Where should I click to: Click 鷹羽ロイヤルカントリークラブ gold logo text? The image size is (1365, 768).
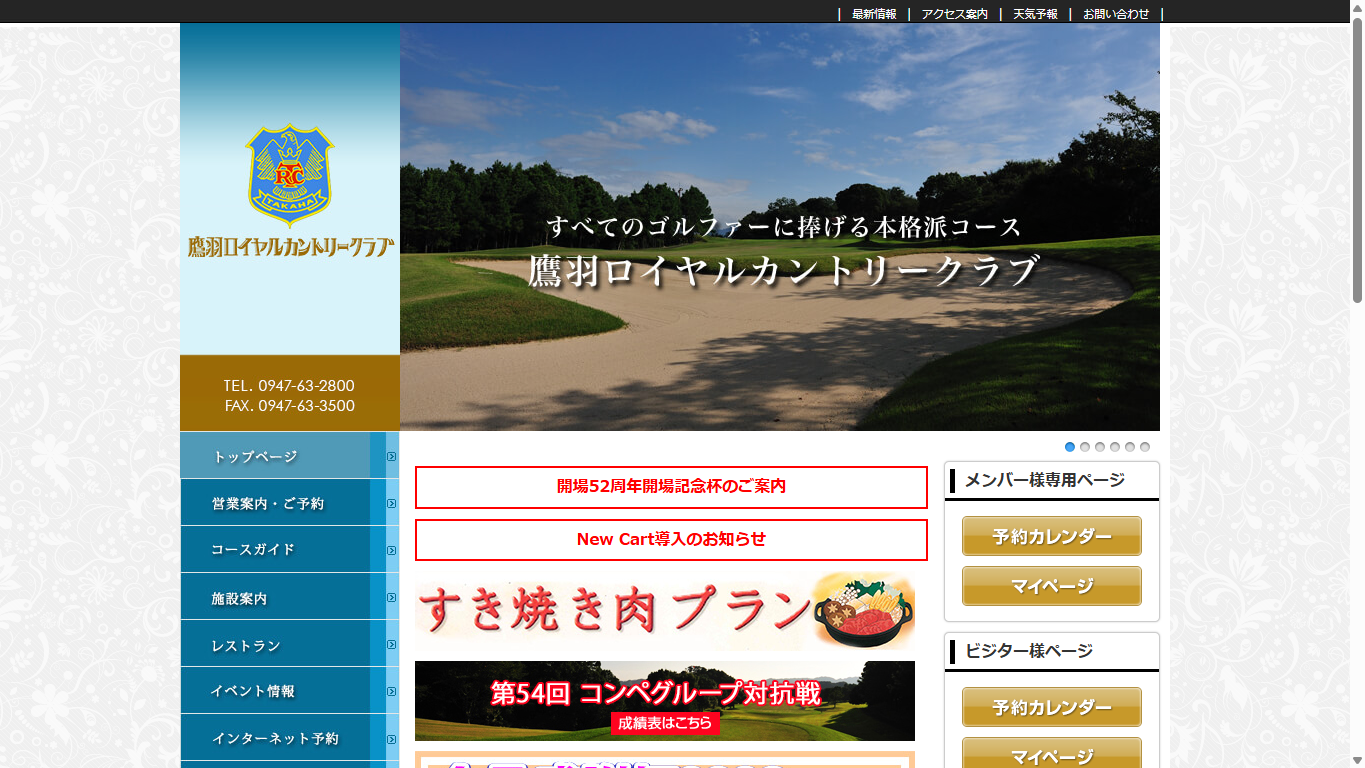(290, 248)
